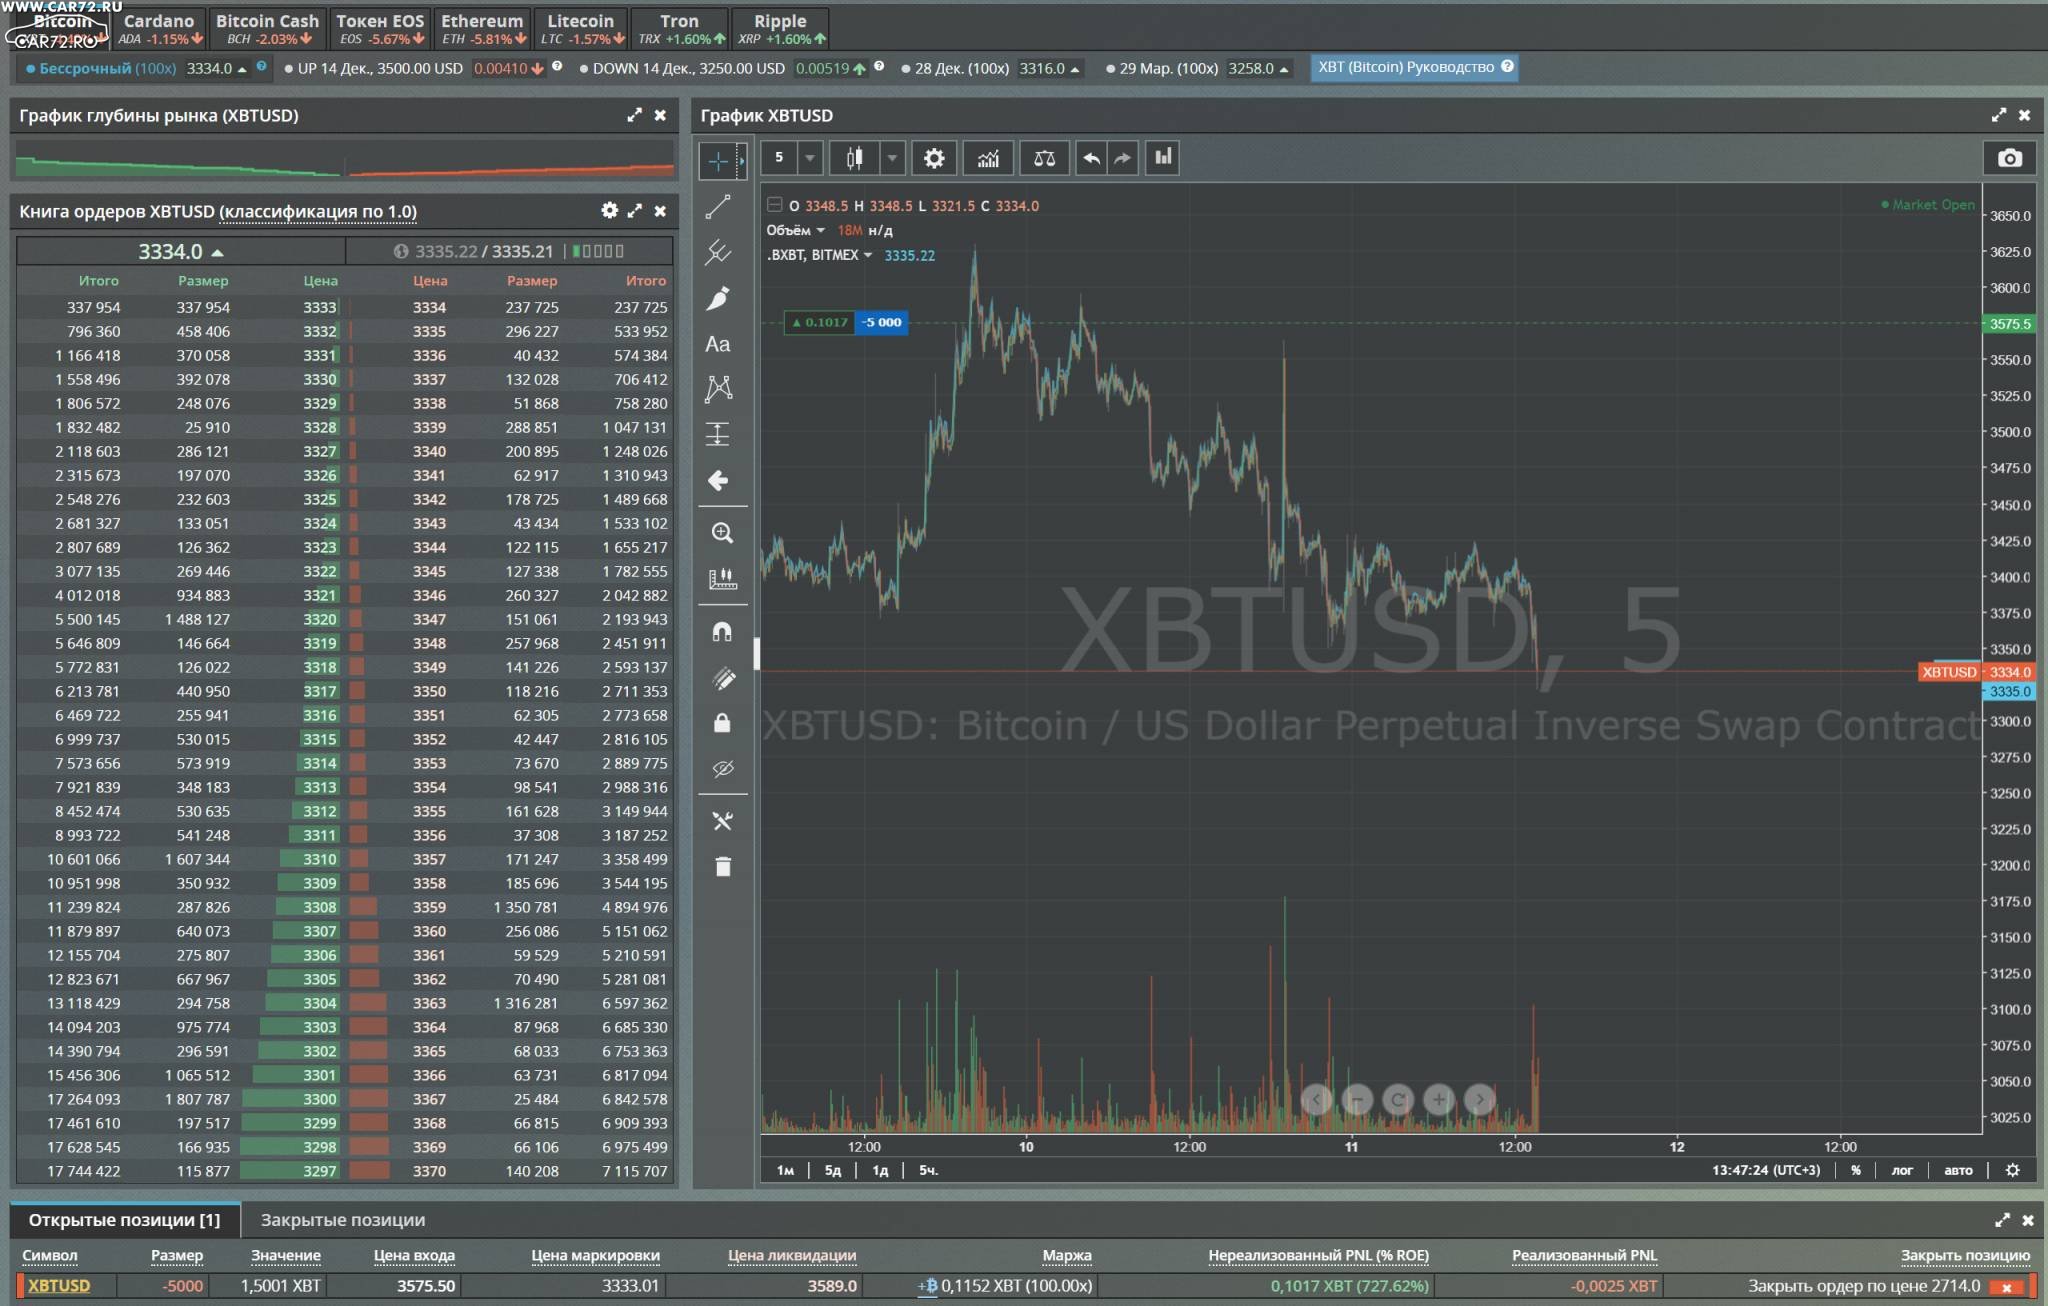Image resolution: width=2048 pixels, height=1306 pixels.
Task: Activate the chart zoom-in magnifier tool
Action: 722,533
